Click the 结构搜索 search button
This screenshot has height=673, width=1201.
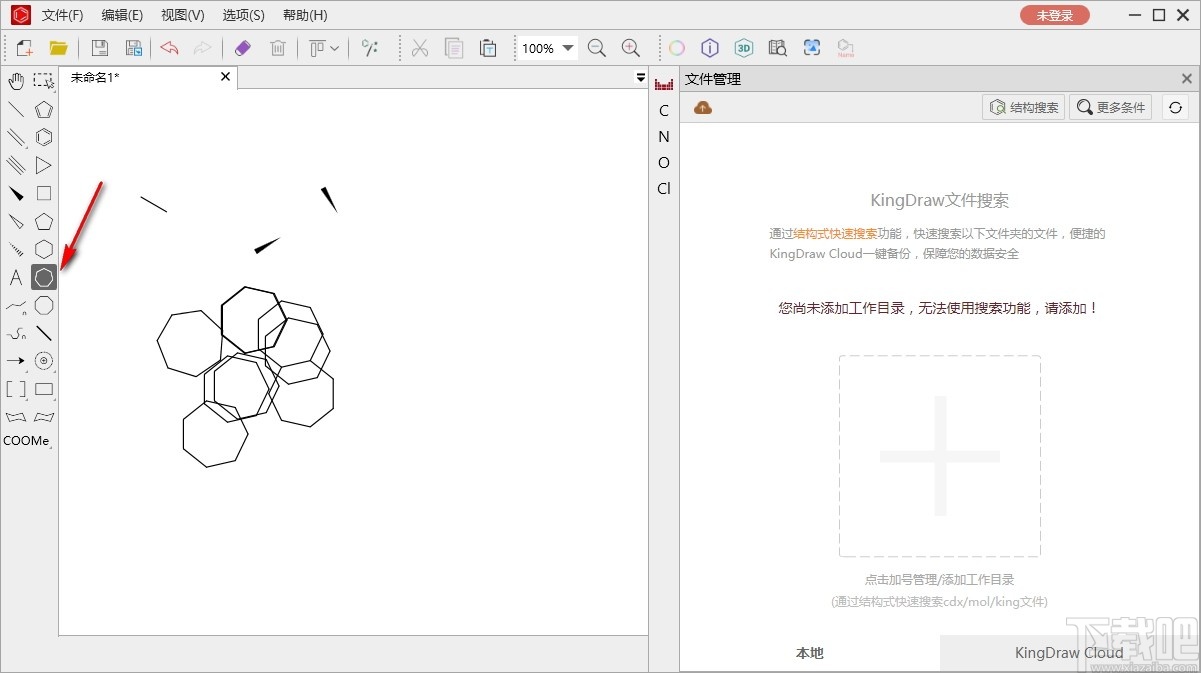[x=1023, y=107]
